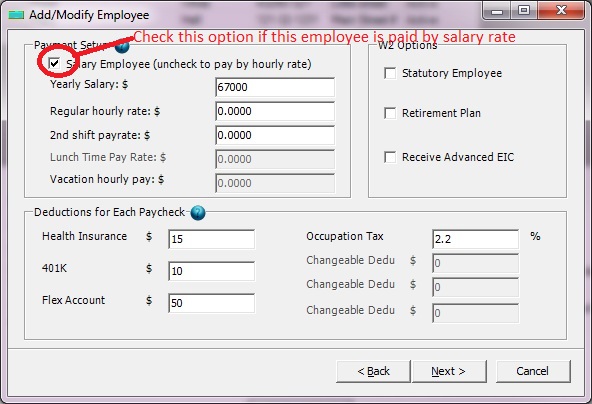Select the Regular hourly rate field

pos(275,111)
